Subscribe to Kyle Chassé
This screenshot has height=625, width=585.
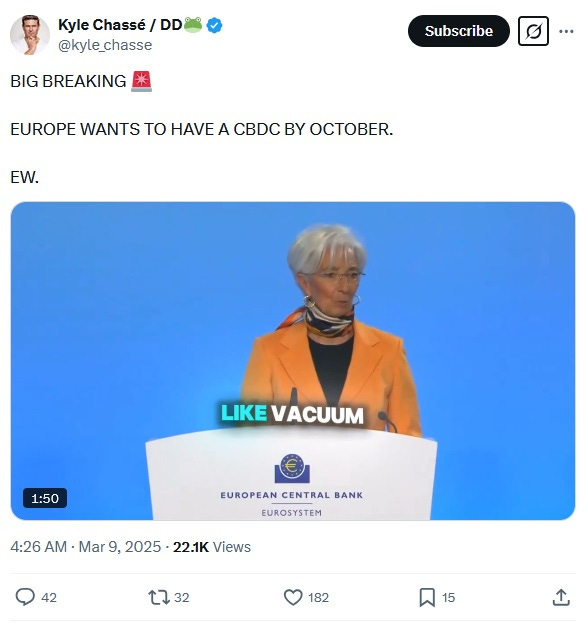[459, 31]
